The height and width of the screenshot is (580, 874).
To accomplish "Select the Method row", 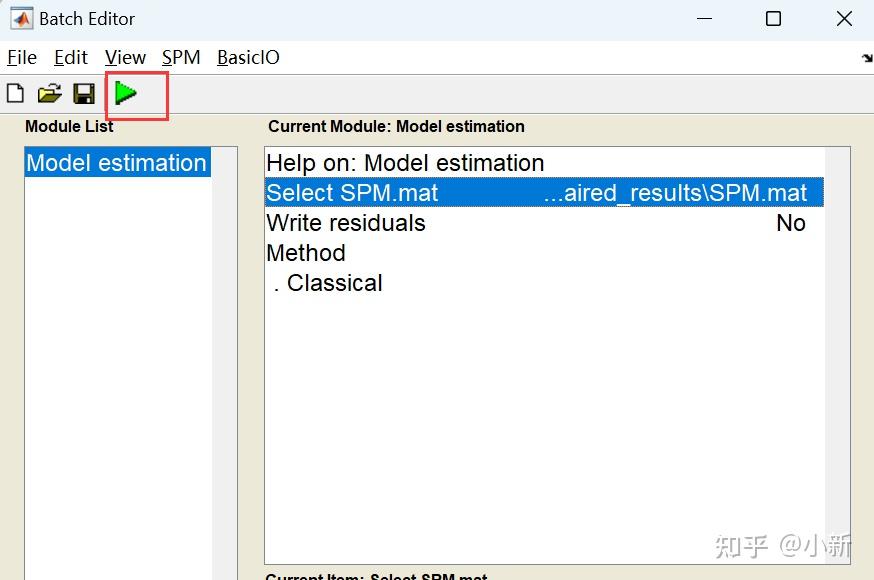I will [x=306, y=253].
